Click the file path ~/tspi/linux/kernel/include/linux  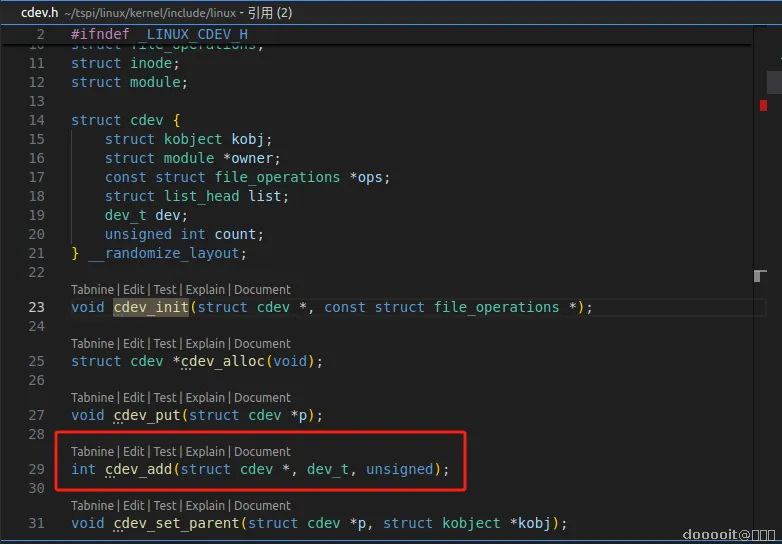tap(150, 13)
